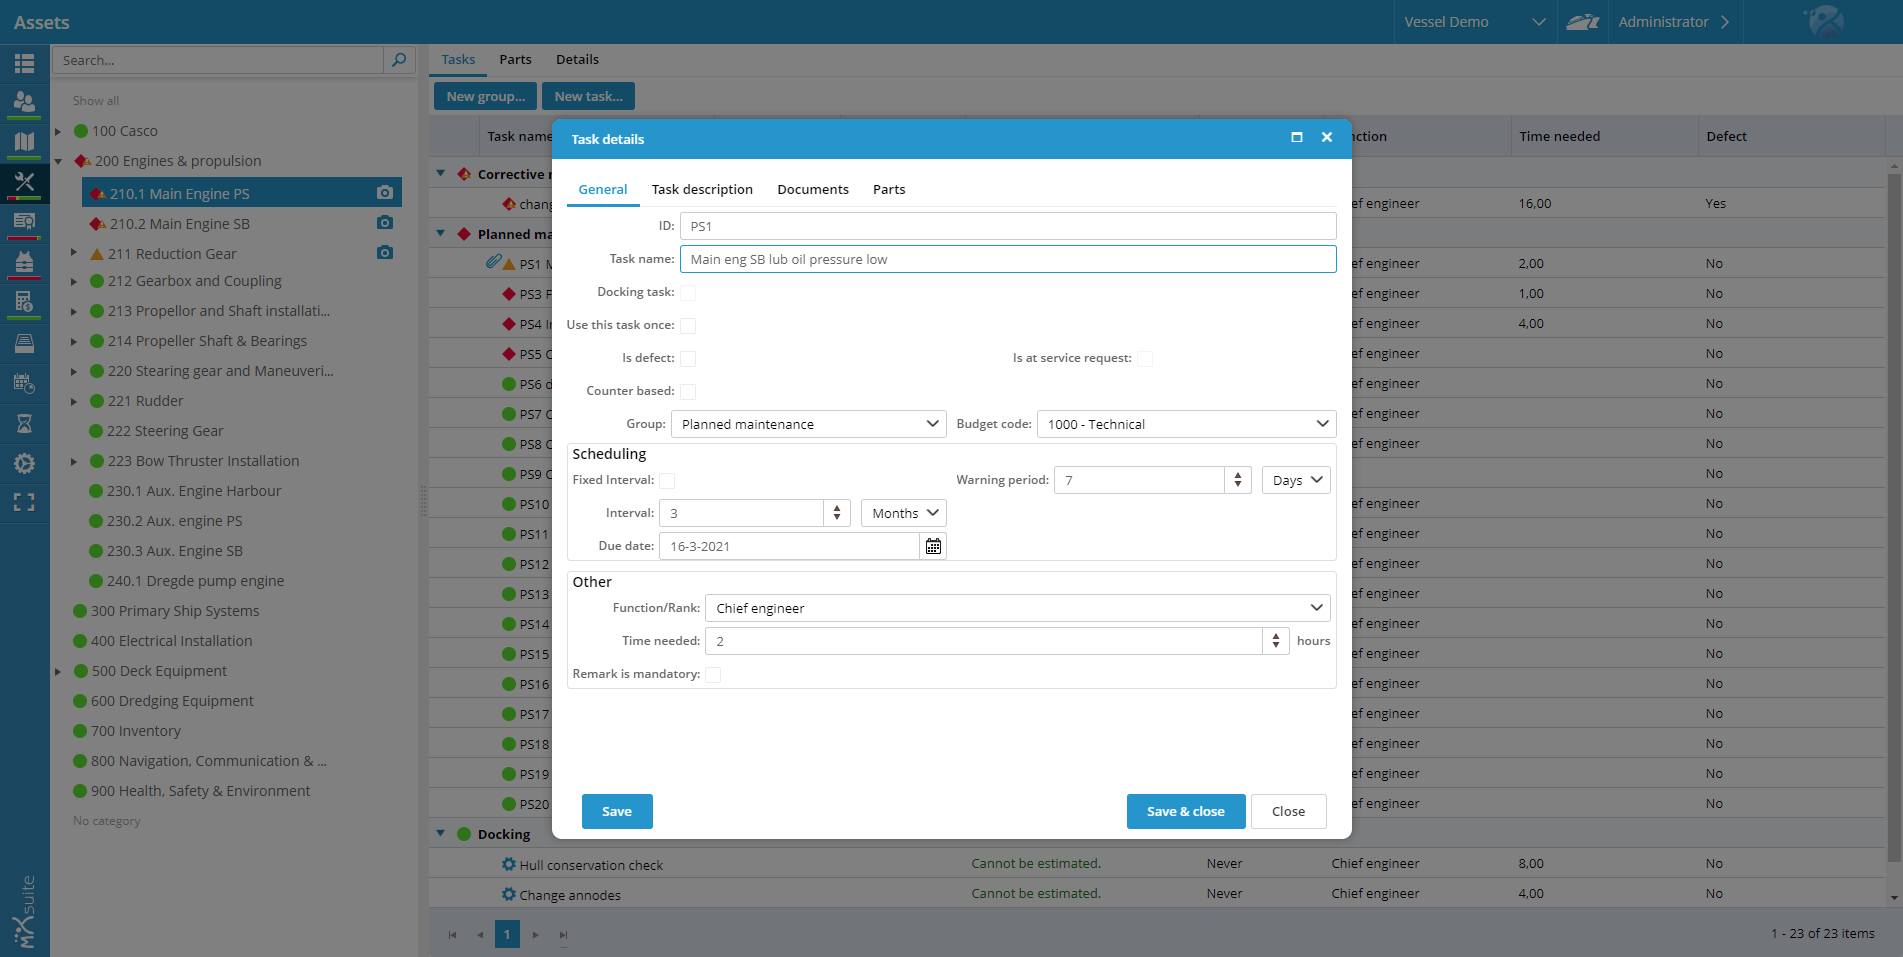Switch to the Task description tab
1903x957 pixels.
pos(702,189)
